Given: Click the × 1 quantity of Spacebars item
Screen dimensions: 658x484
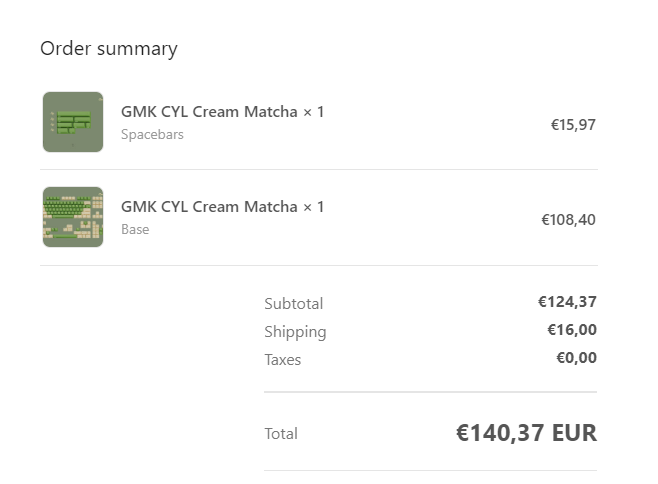Looking at the screenshot, I should [313, 112].
